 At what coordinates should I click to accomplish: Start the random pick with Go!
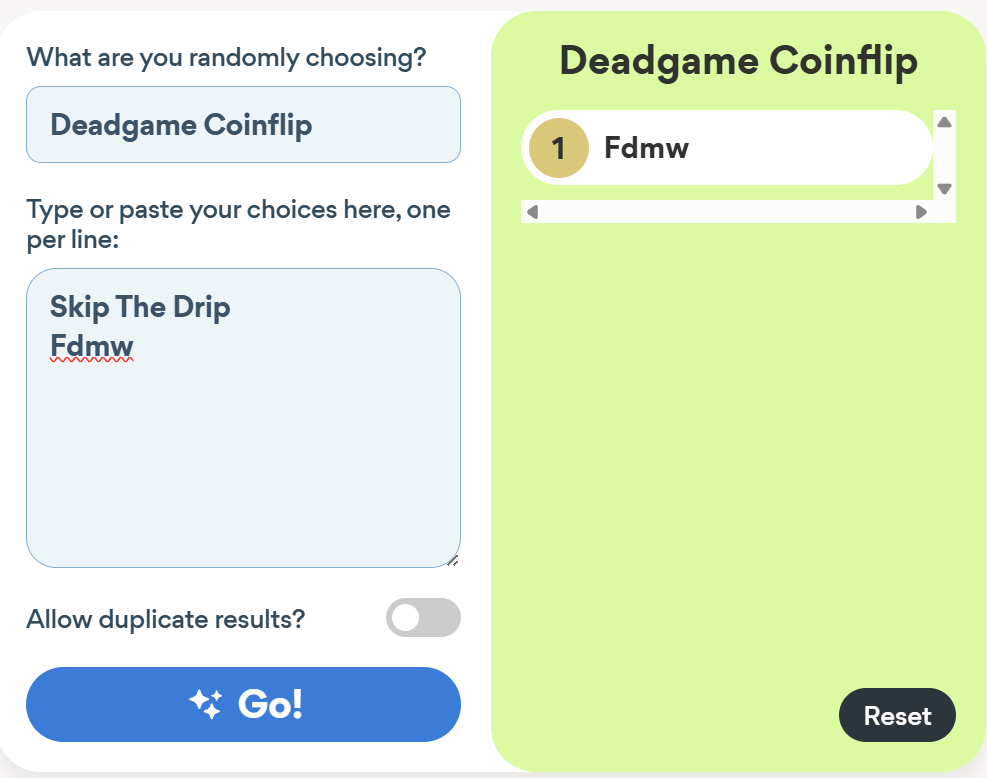tap(243, 704)
